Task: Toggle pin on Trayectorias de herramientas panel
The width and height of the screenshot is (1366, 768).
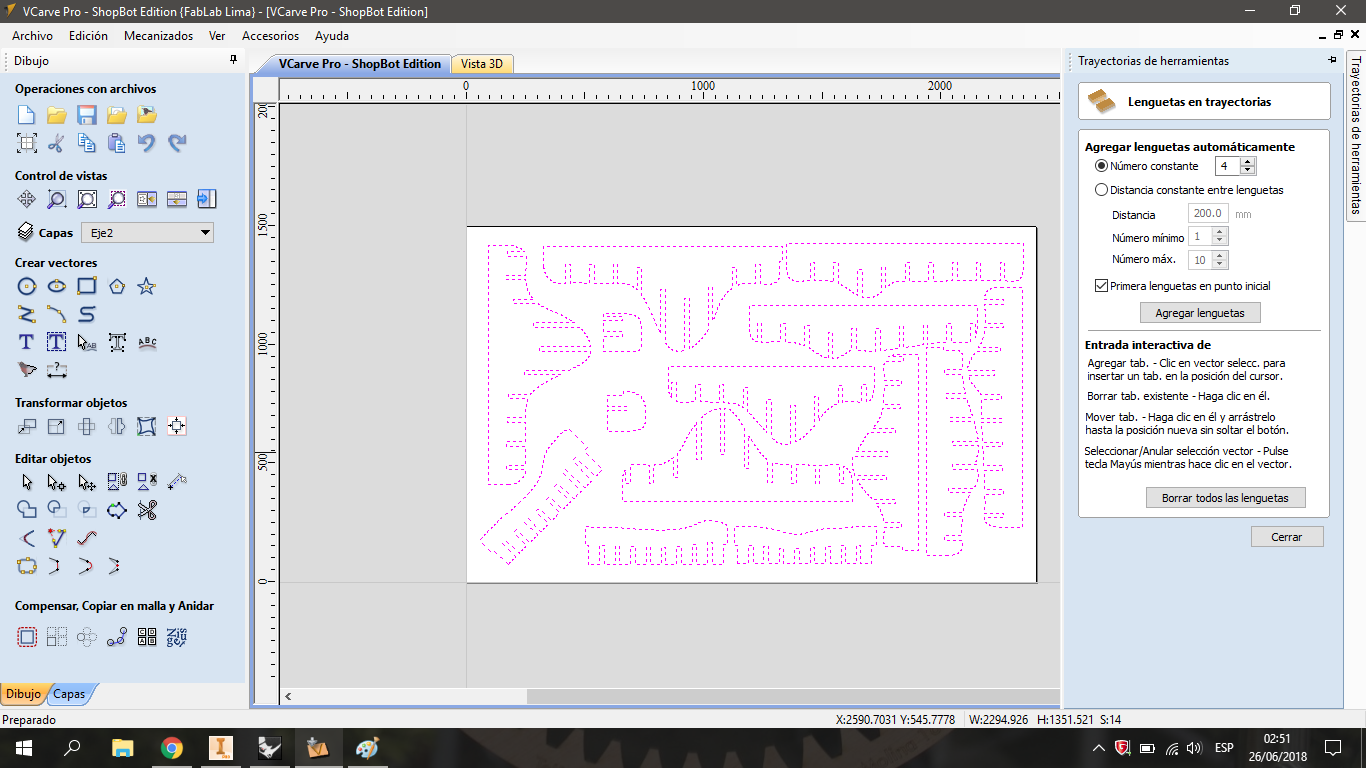Action: 1332,61
